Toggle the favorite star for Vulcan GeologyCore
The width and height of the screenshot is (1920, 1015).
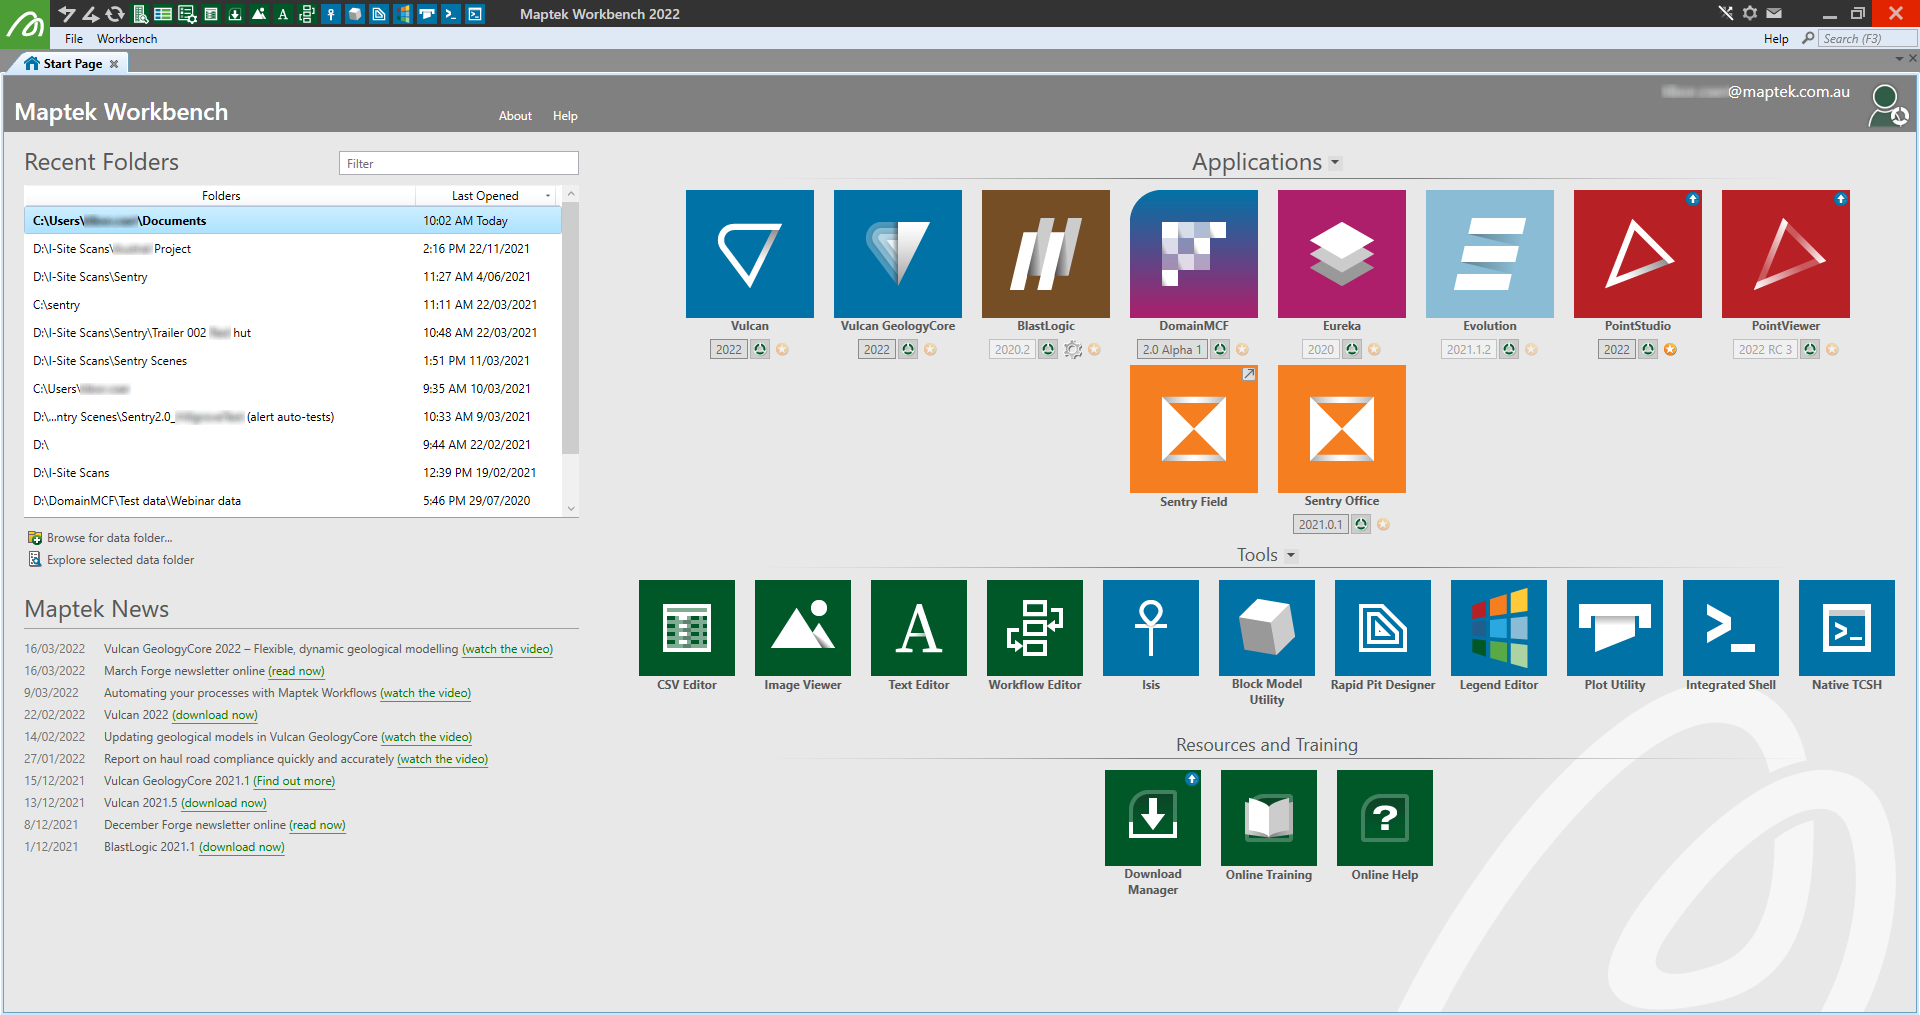930,350
